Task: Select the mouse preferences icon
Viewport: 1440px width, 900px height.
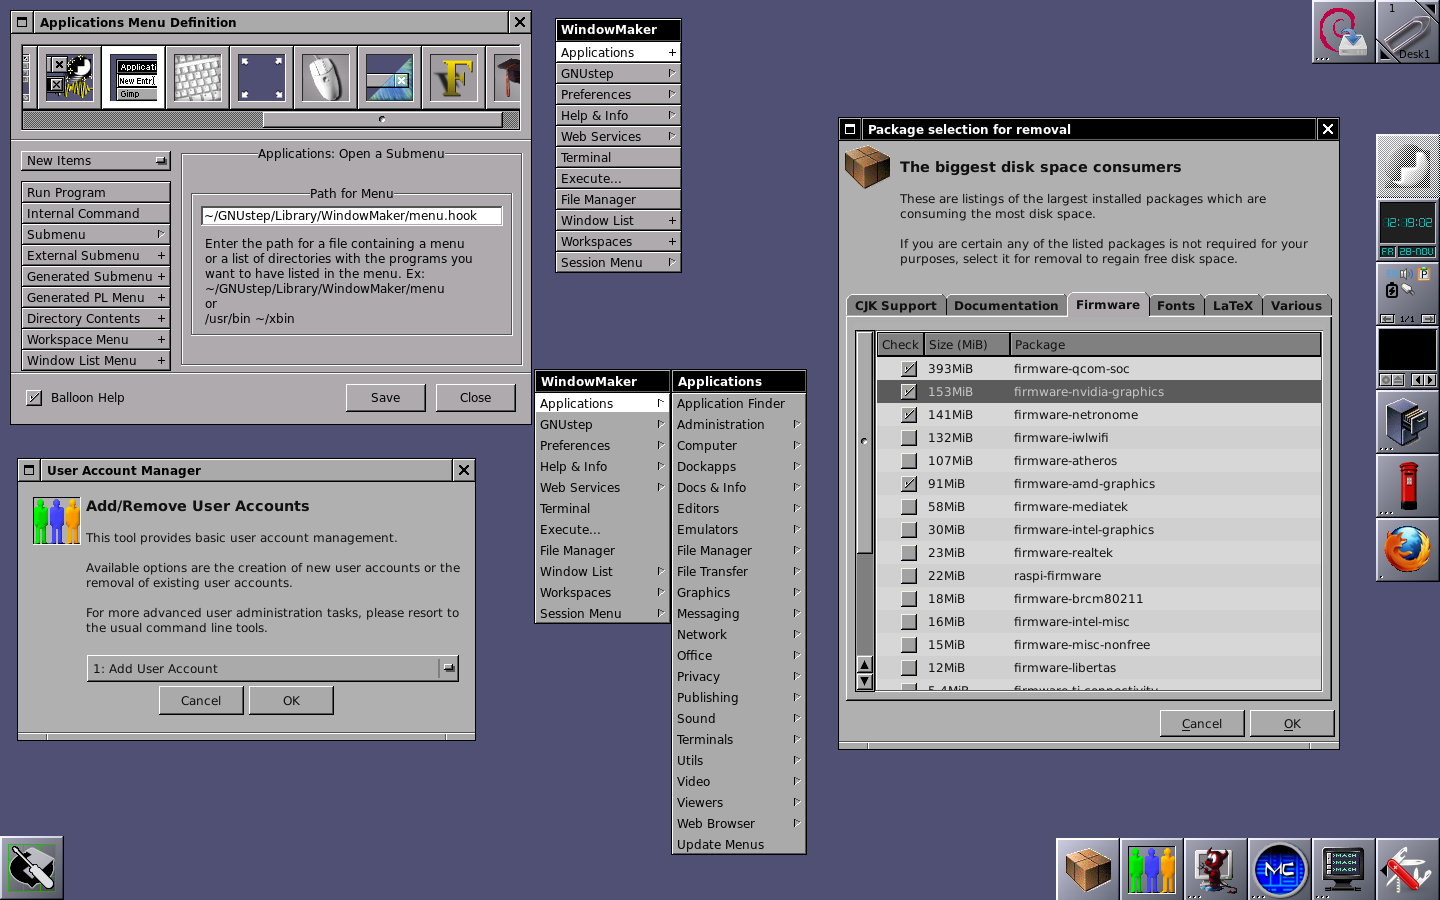Action: click(x=325, y=78)
